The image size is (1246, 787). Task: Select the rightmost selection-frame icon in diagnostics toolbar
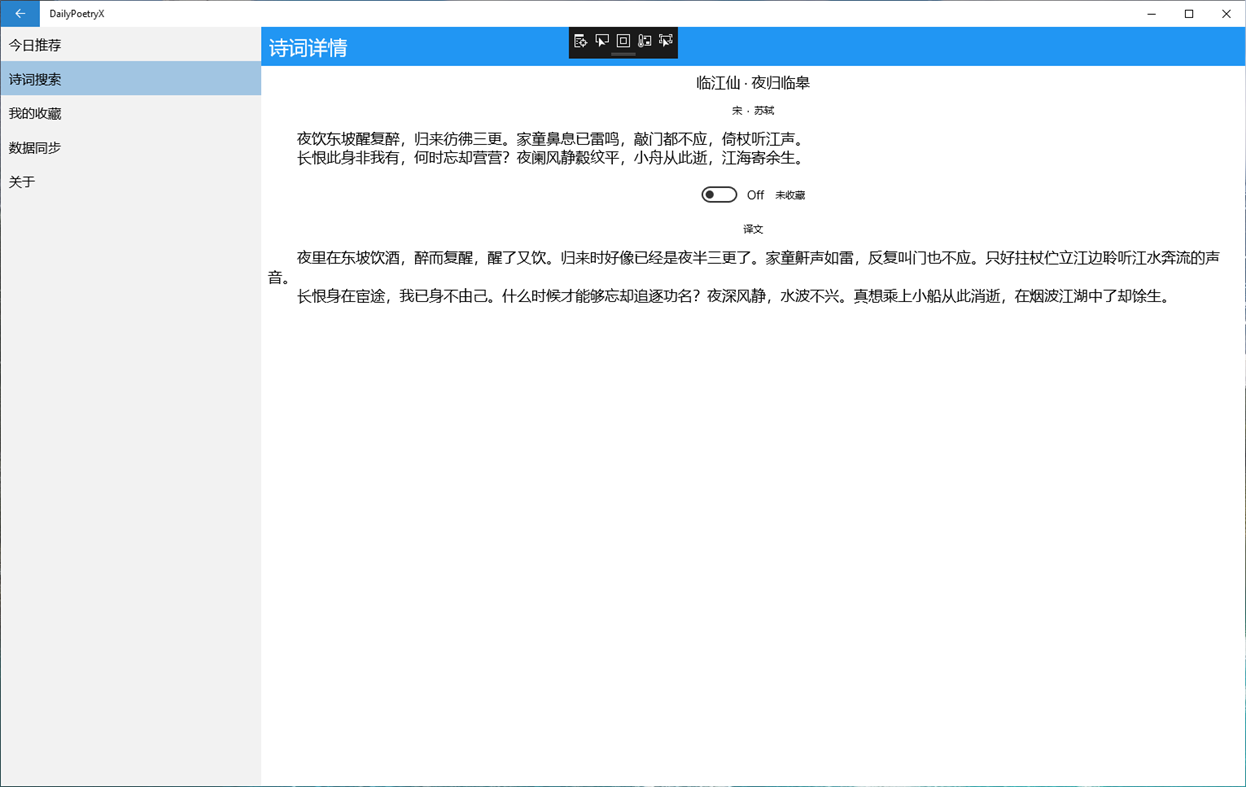pyautogui.click(x=666, y=42)
